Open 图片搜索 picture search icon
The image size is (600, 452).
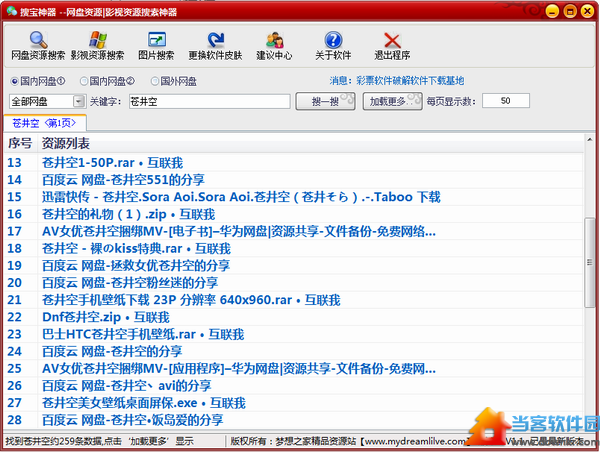coord(156,46)
